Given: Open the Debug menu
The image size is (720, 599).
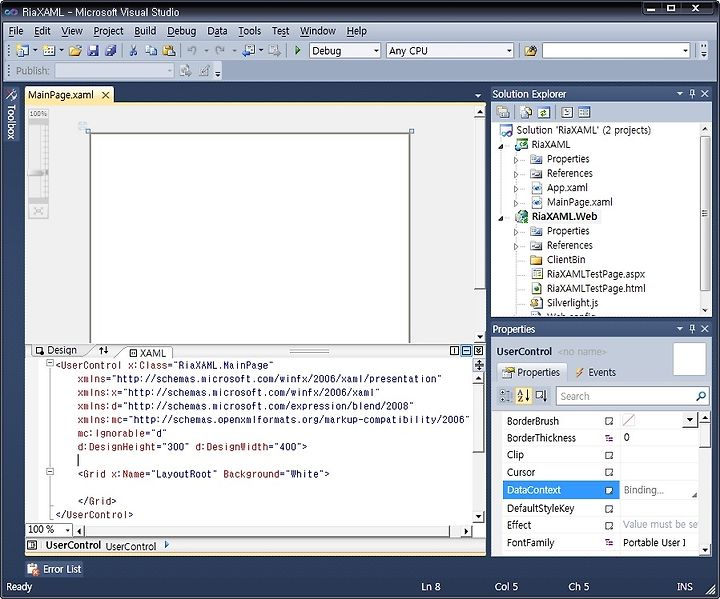Looking at the screenshot, I should coord(181,31).
